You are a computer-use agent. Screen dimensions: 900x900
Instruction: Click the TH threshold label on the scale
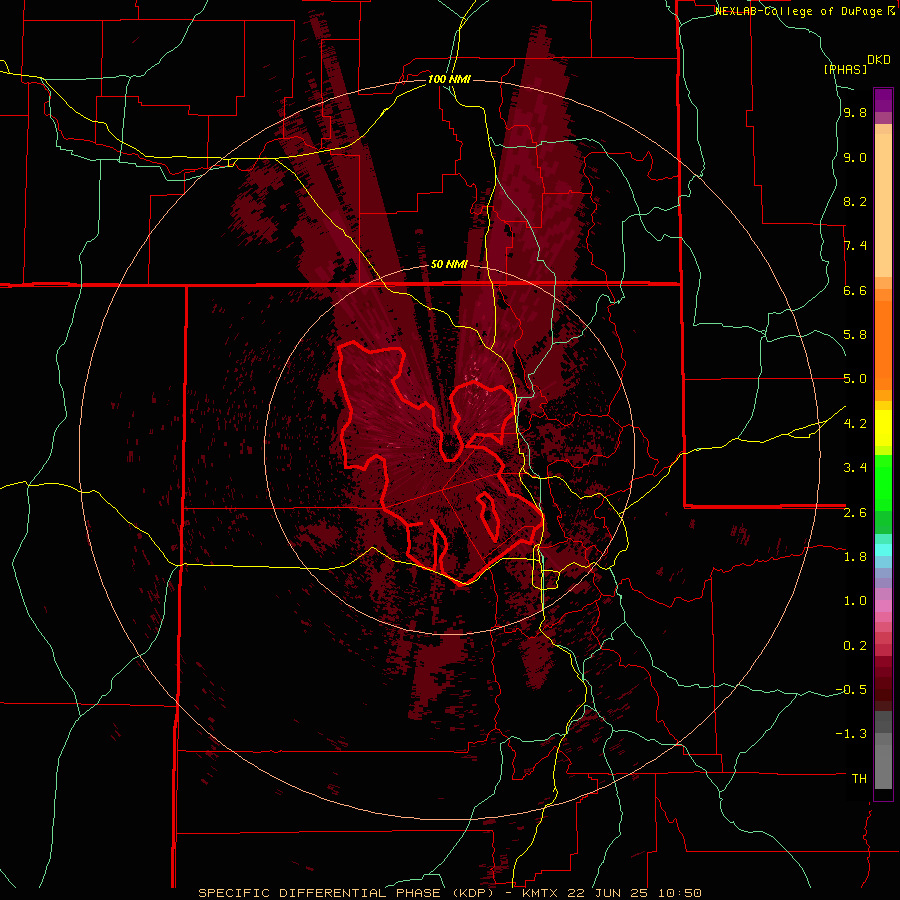click(x=859, y=779)
